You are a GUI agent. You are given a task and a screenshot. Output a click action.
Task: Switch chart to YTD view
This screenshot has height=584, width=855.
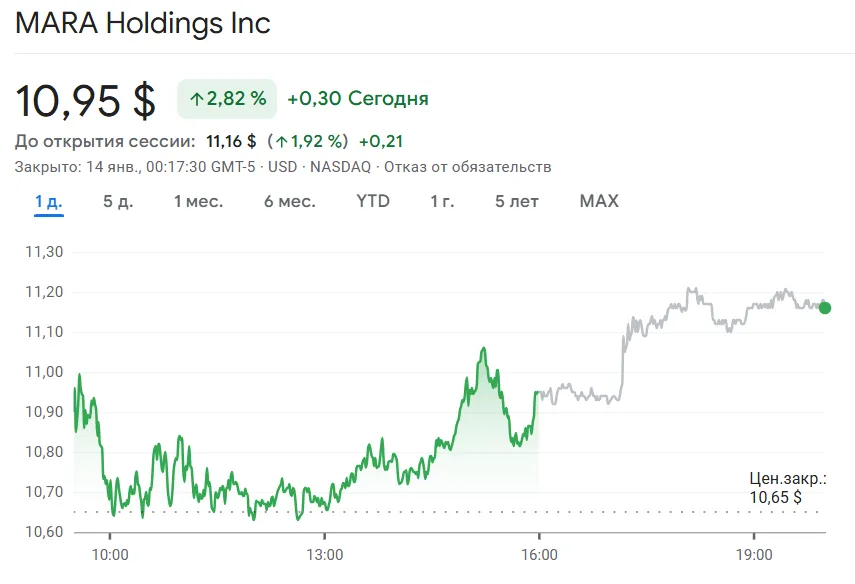(x=373, y=201)
